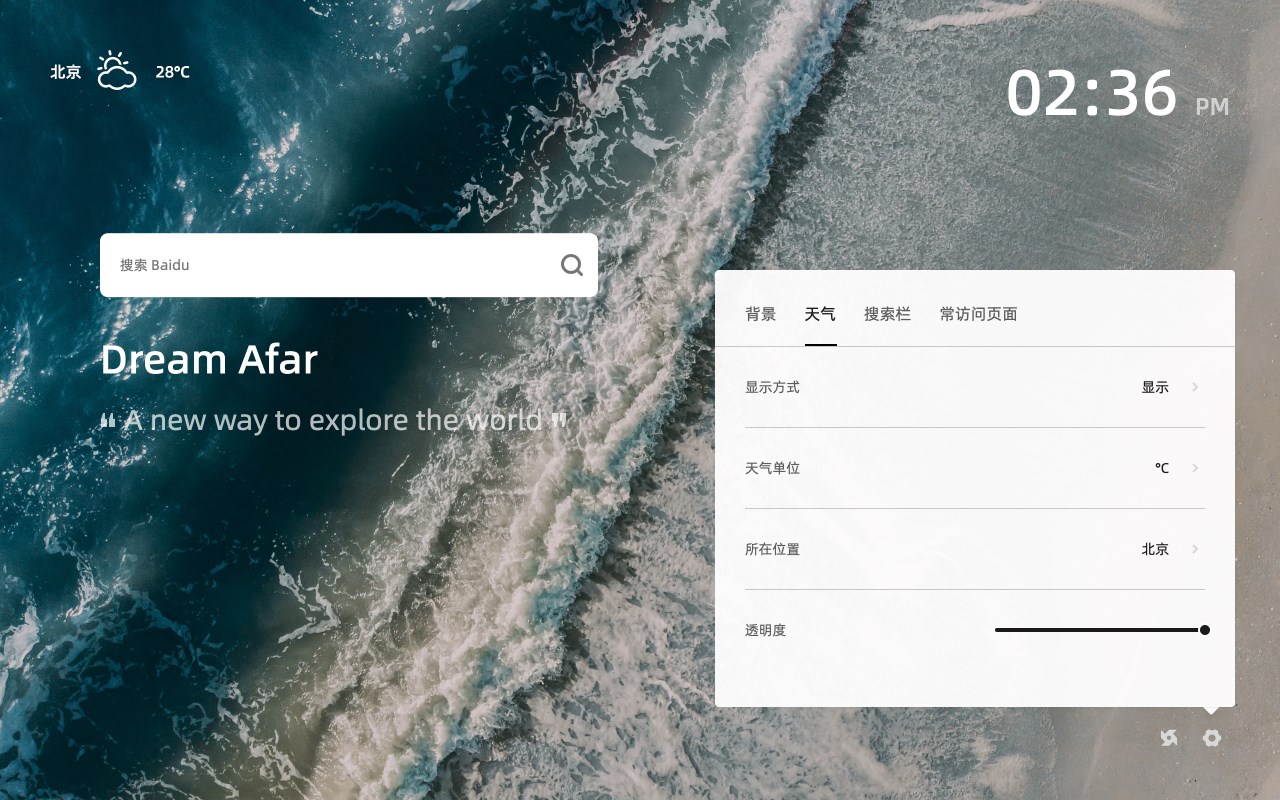Click the 28℃ temperature reading
The width and height of the screenshot is (1280, 800).
(x=173, y=72)
